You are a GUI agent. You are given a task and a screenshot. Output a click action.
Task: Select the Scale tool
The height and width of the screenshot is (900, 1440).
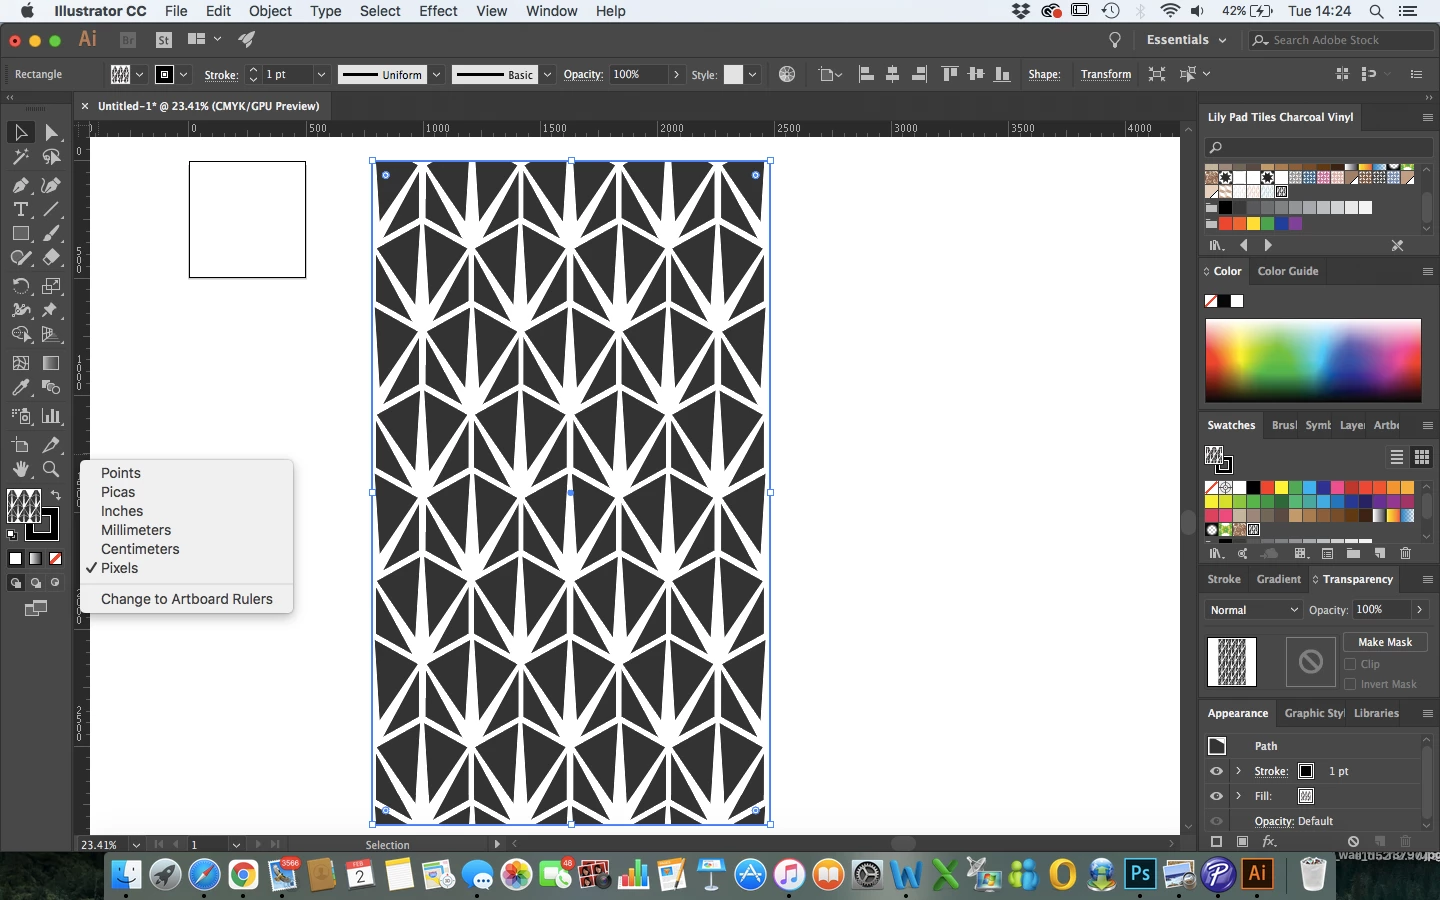[x=51, y=286]
